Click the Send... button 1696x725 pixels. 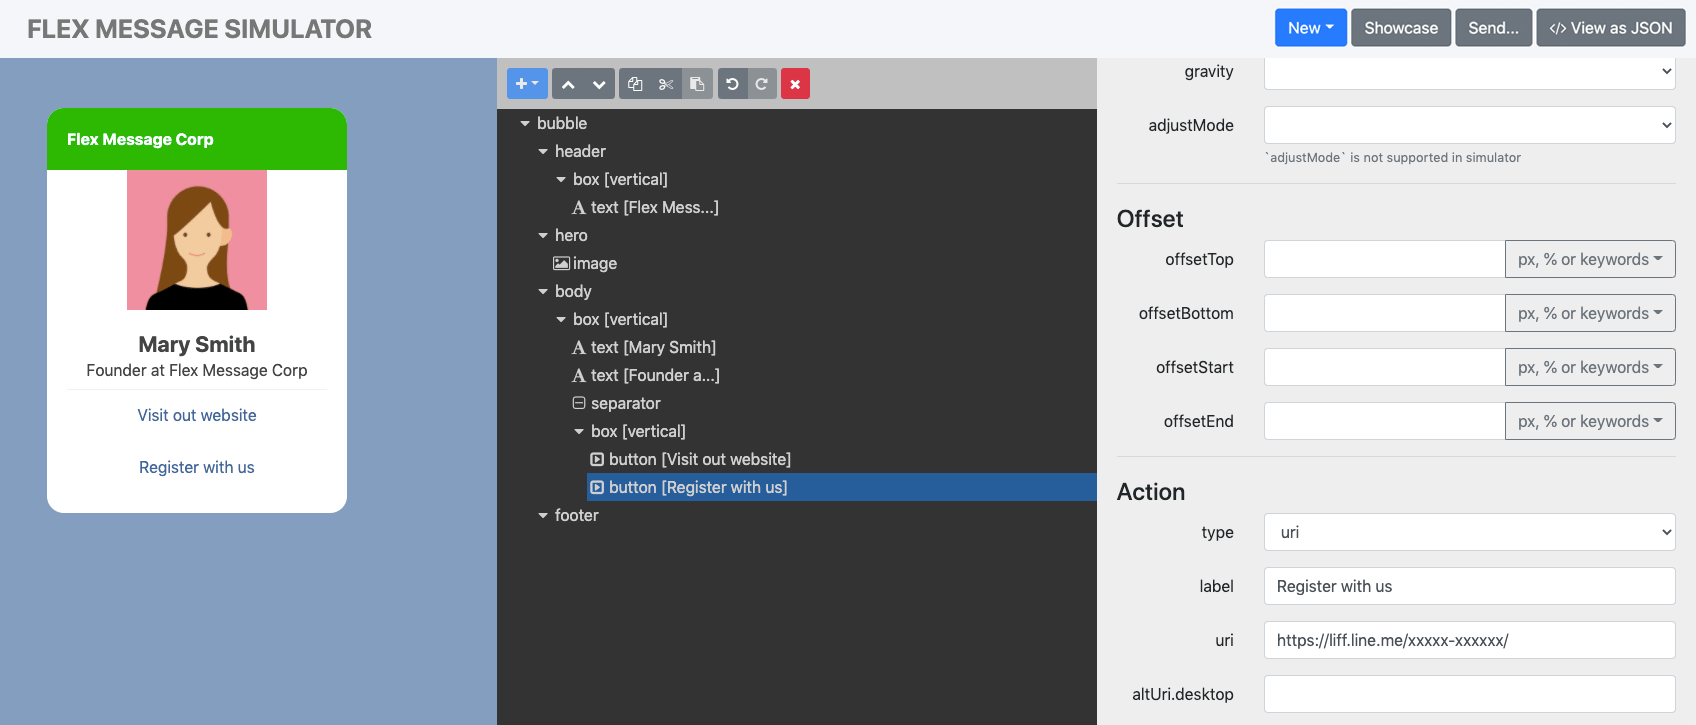(x=1493, y=28)
